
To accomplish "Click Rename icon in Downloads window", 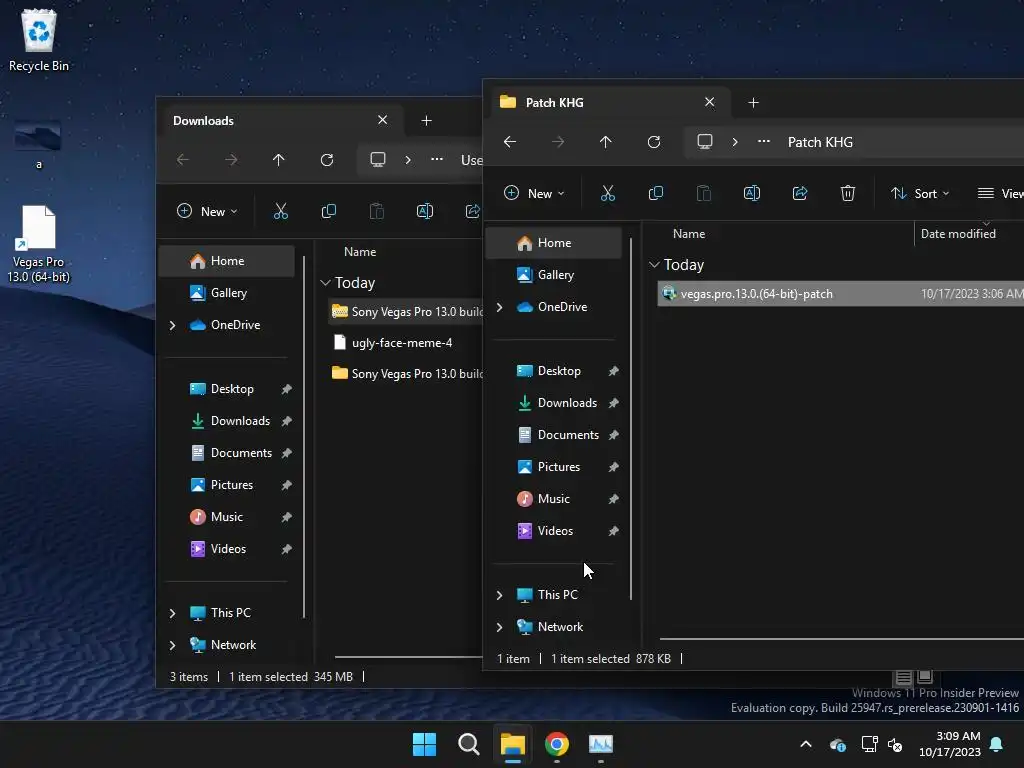I will (x=424, y=212).
